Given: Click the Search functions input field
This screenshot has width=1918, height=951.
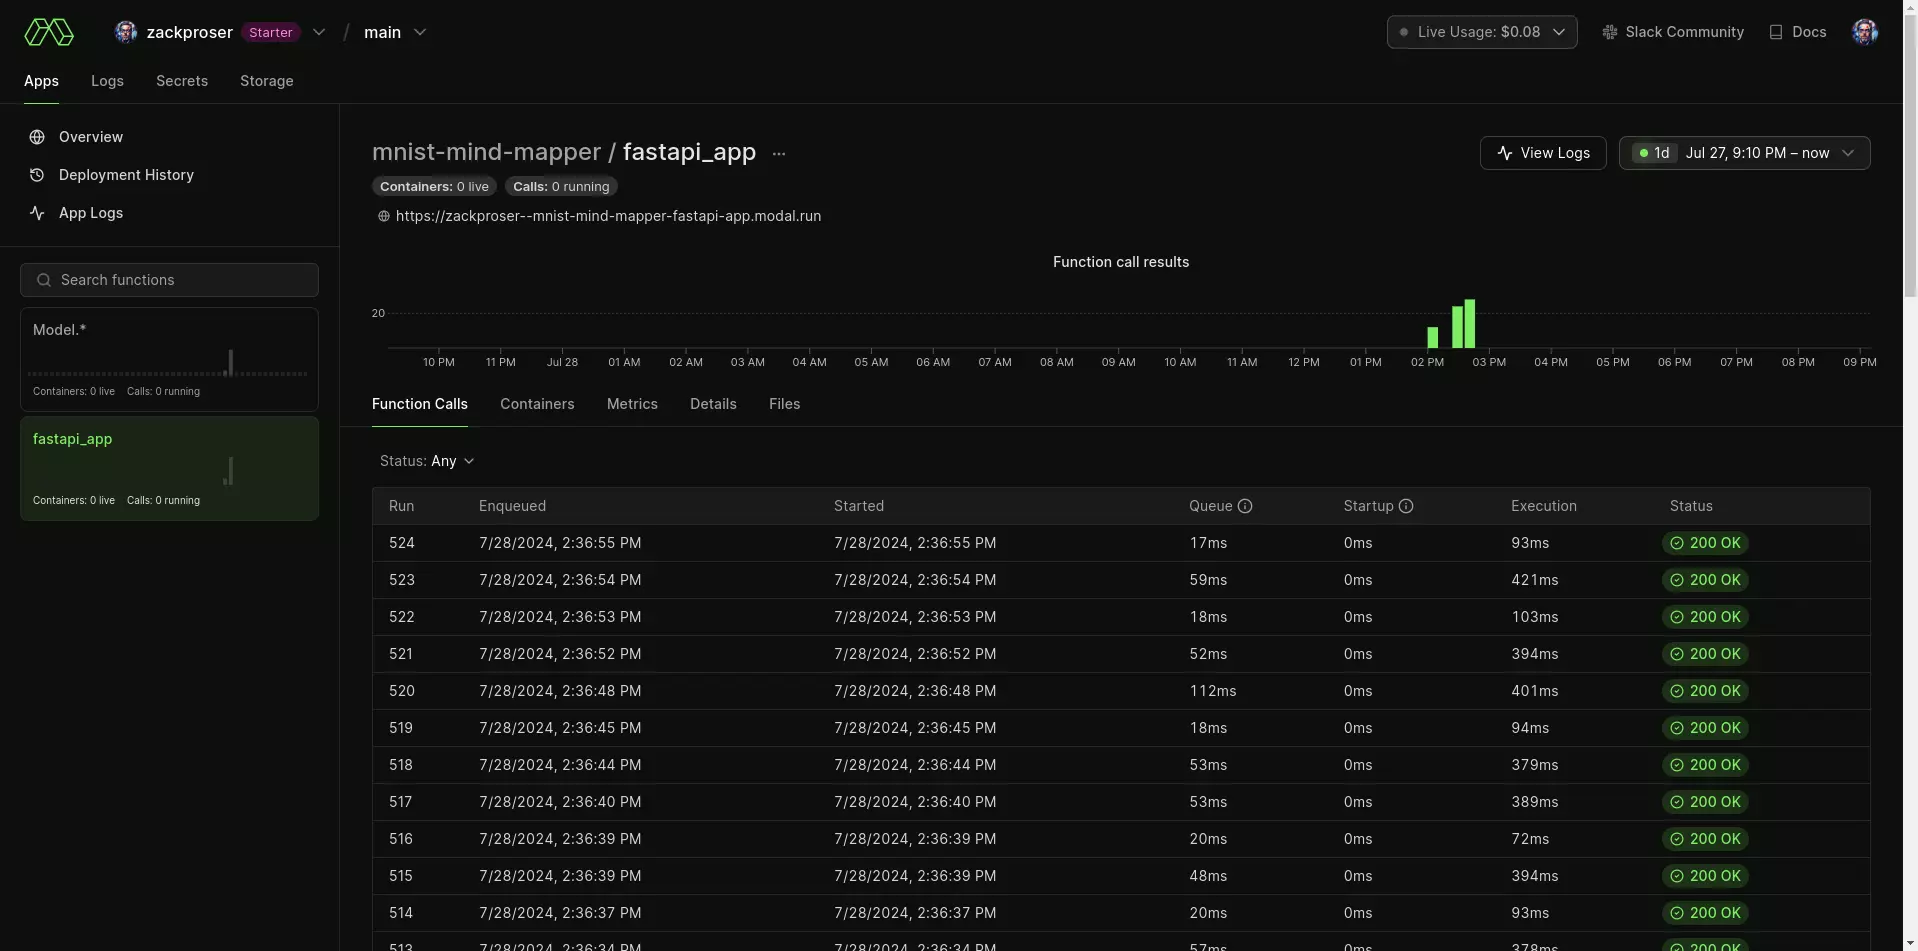Looking at the screenshot, I should pyautogui.click(x=169, y=280).
